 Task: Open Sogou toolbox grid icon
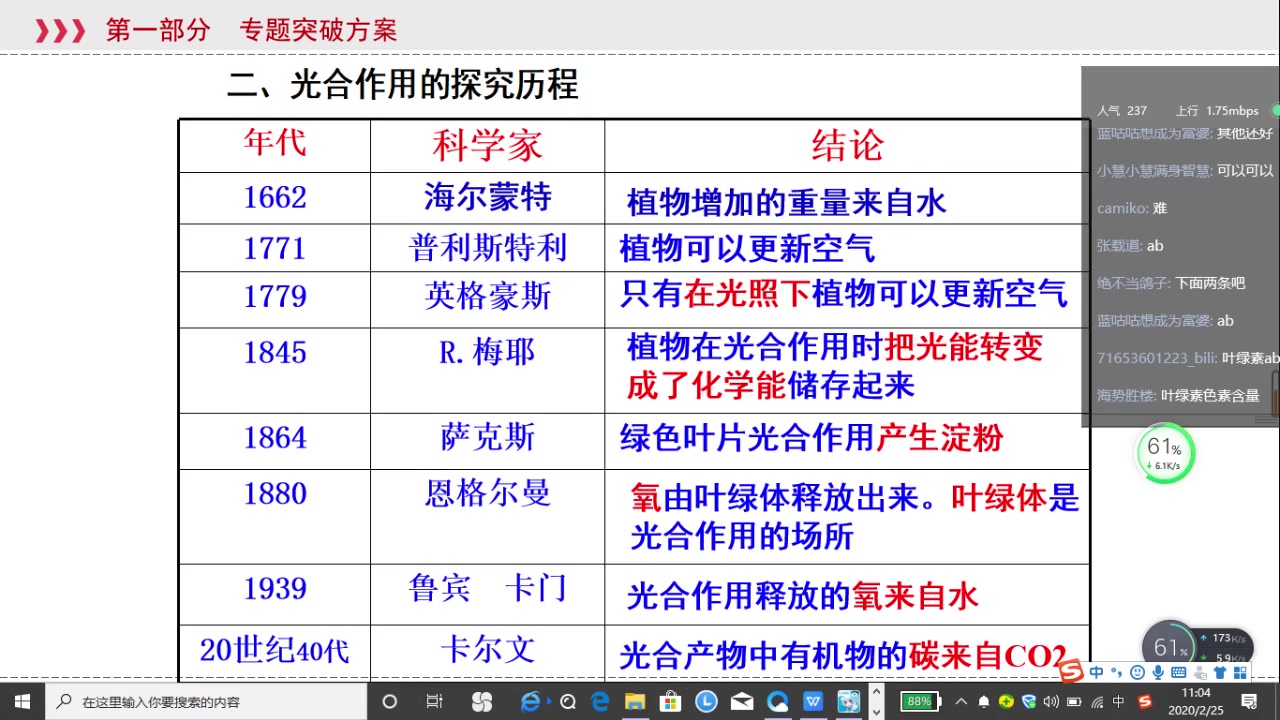click(x=1241, y=672)
